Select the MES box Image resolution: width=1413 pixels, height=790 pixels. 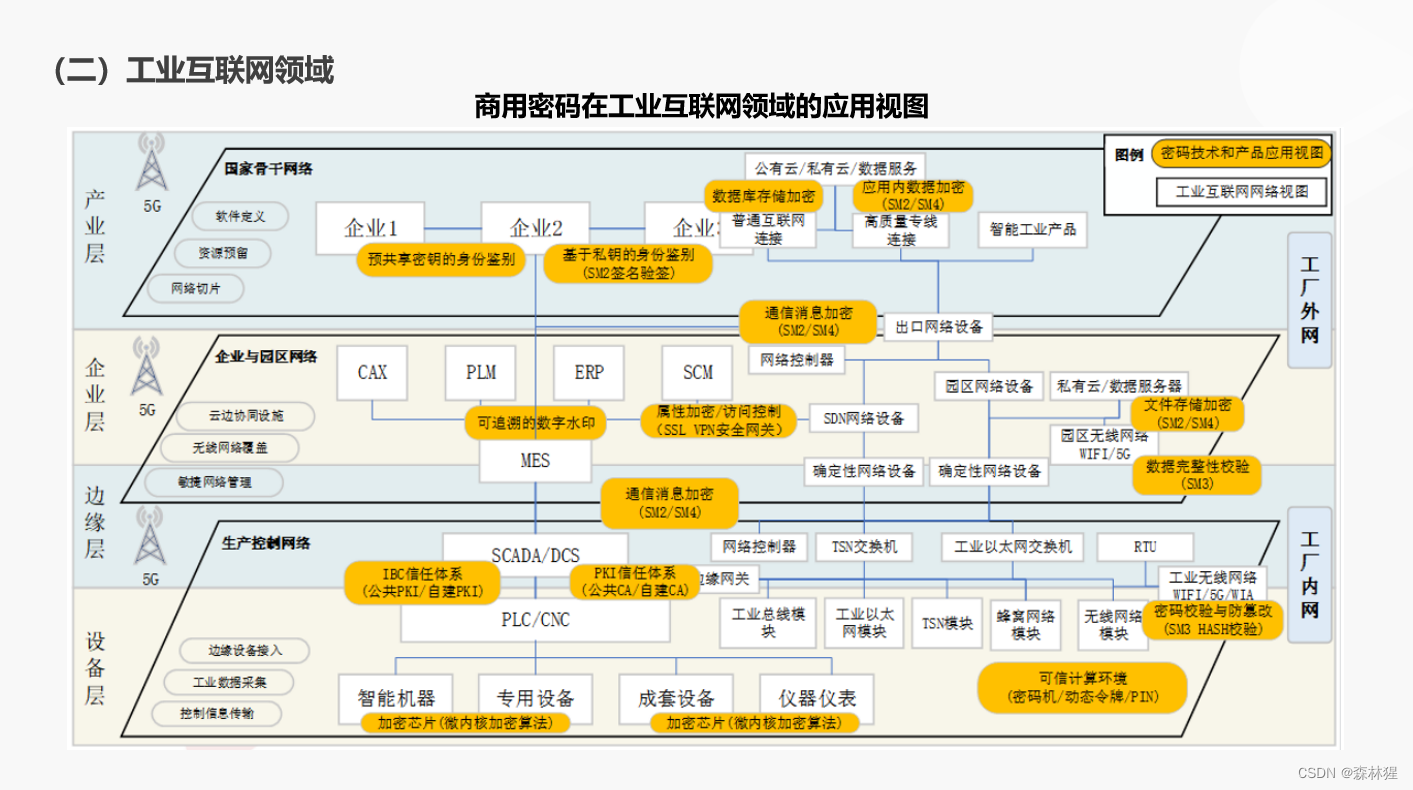click(x=535, y=461)
